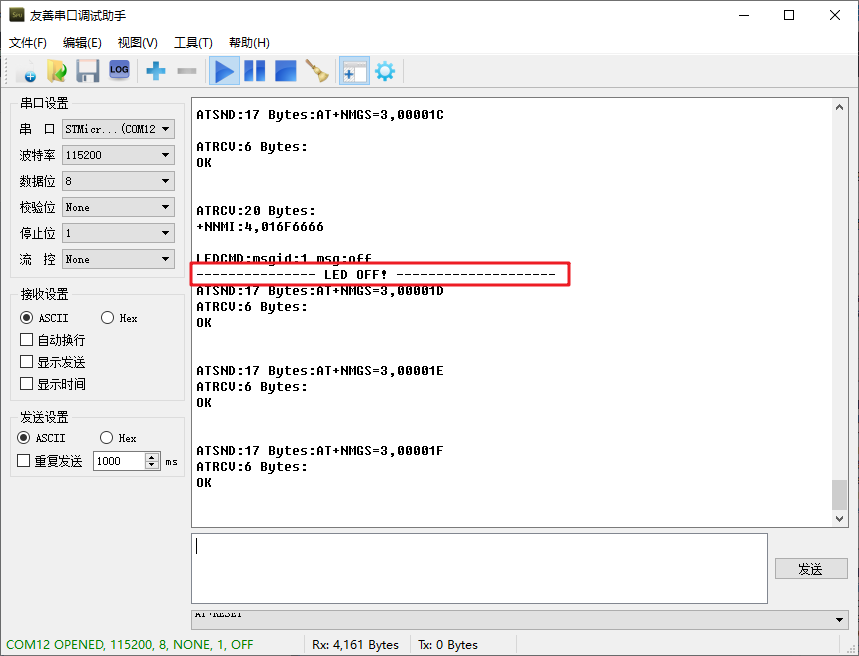
Task: Open the 帮助(H) menu
Action: click(x=249, y=43)
